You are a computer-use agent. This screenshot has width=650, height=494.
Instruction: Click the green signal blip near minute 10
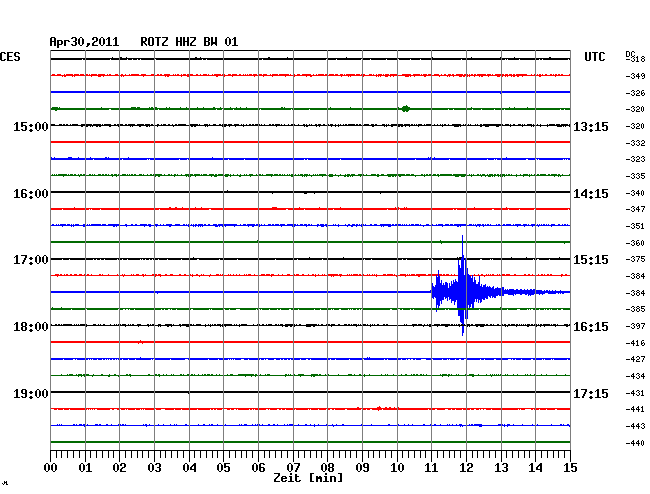405,109
